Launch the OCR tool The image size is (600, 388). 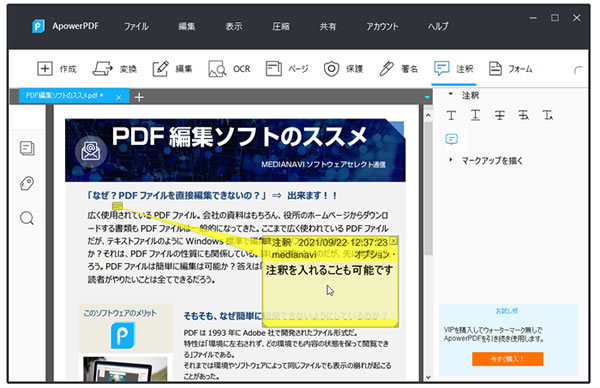[229, 69]
